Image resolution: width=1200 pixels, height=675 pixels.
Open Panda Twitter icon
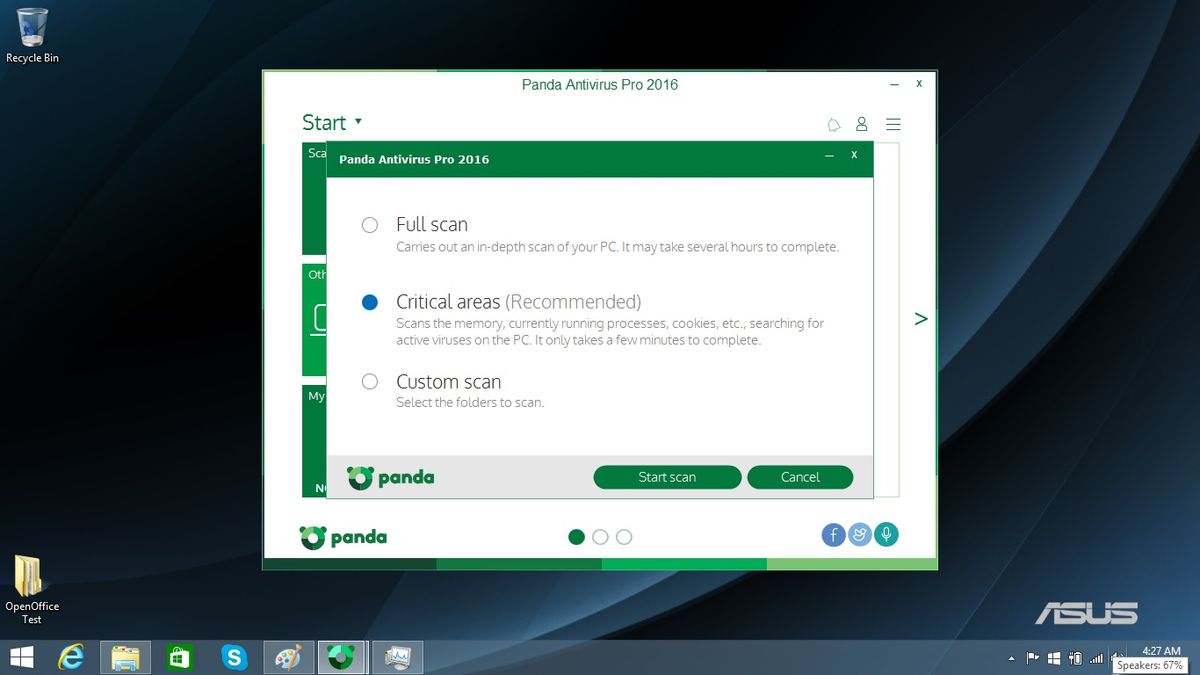tap(860, 535)
